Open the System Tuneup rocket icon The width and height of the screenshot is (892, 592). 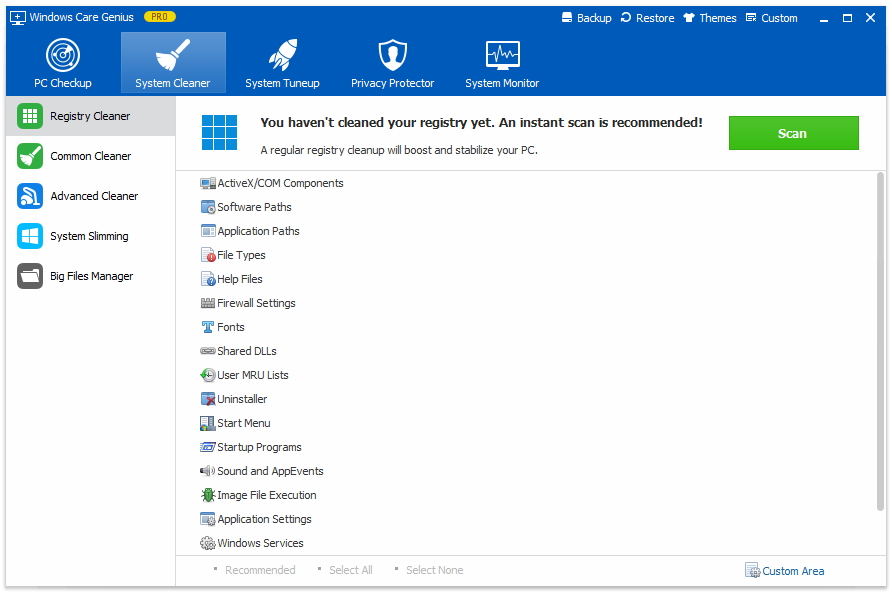click(x=283, y=55)
